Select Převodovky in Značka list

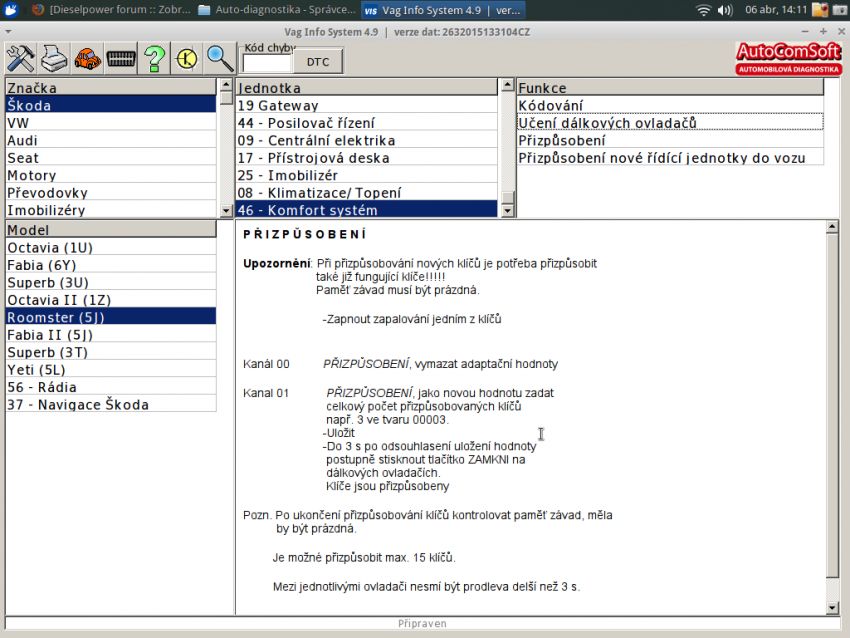click(x=111, y=192)
